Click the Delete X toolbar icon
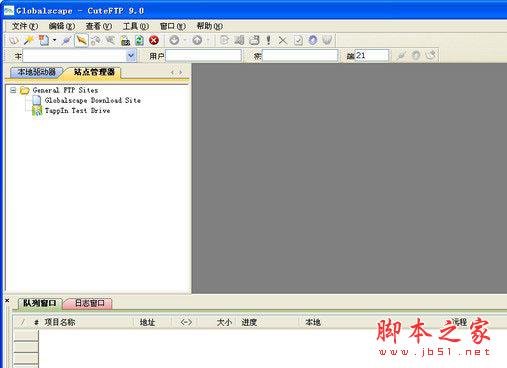 tap(283, 41)
